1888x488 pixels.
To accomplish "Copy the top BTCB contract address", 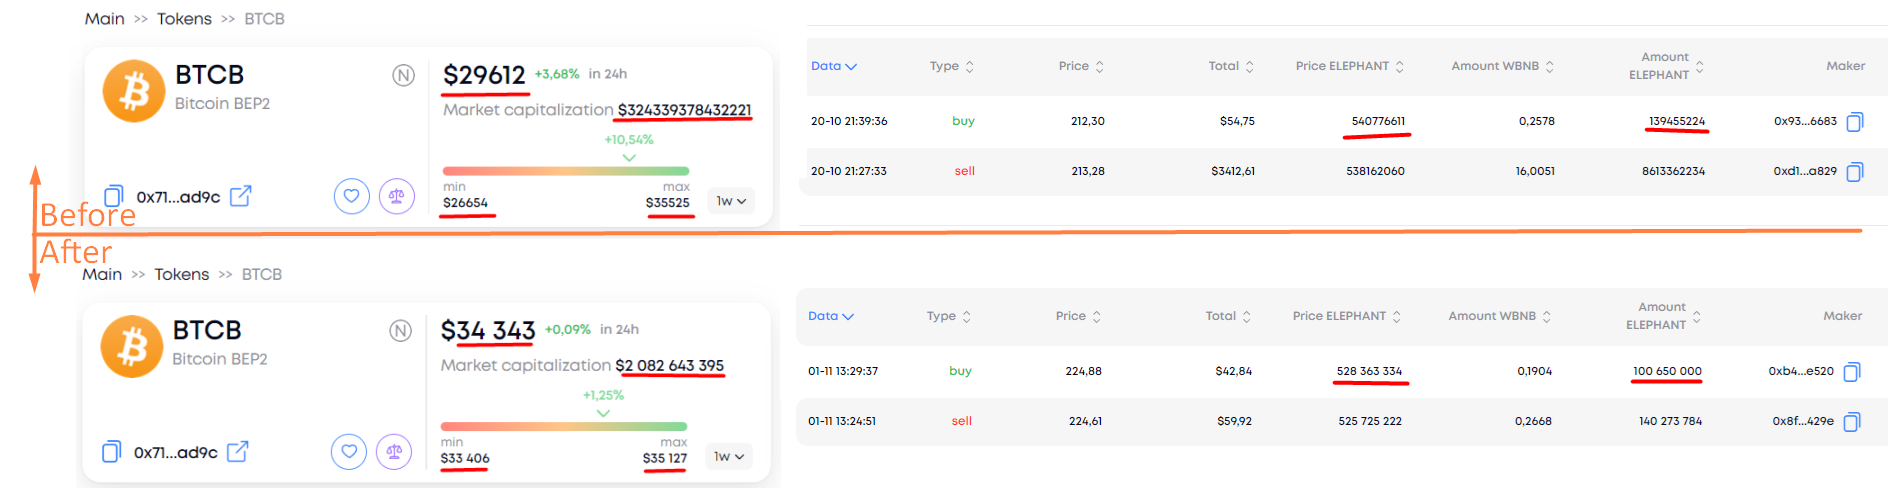I will coord(114,196).
